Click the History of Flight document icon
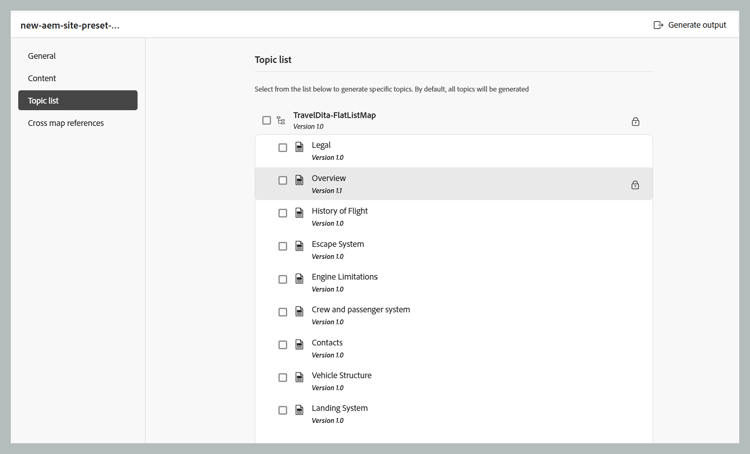The width and height of the screenshot is (750, 454). 299,213
